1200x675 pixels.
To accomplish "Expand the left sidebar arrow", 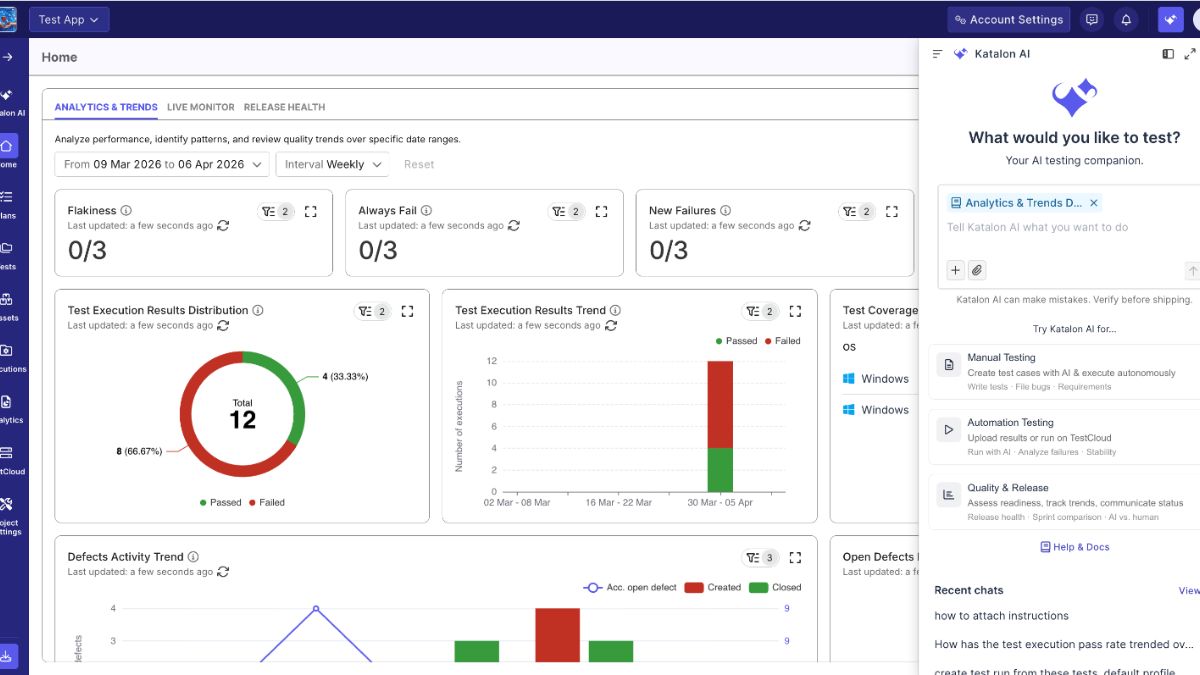I will pos(7,57).
